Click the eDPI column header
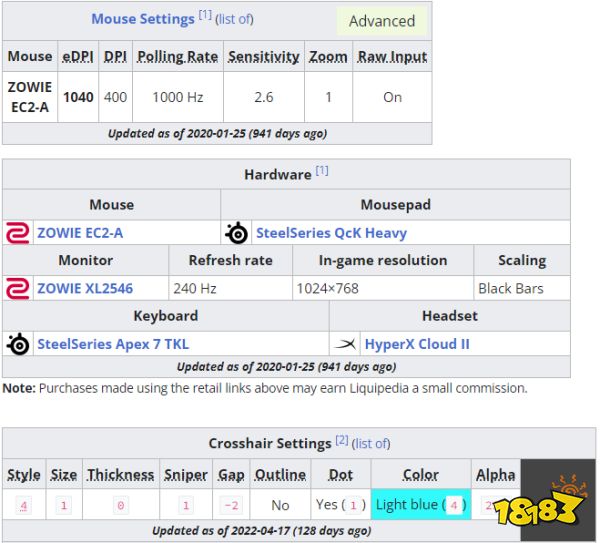Image resolution: width=600 pixels, height=543 pixels. pyautogui.click(x=78, y=57)
